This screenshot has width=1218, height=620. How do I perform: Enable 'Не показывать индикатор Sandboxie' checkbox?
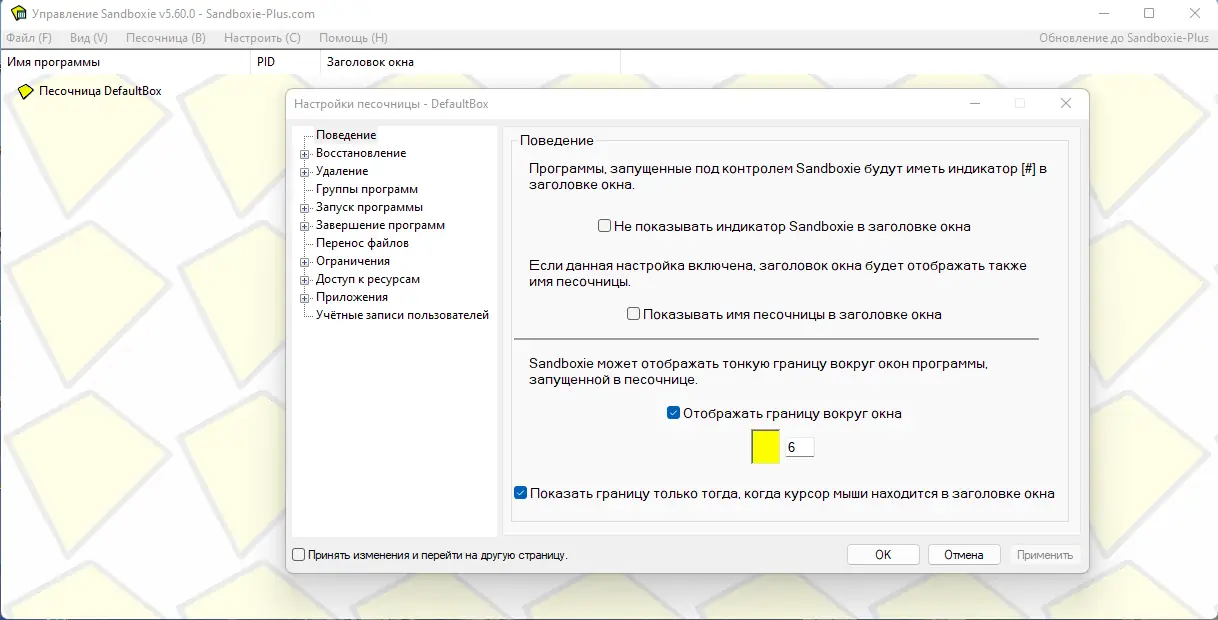[x=604, y=226]
